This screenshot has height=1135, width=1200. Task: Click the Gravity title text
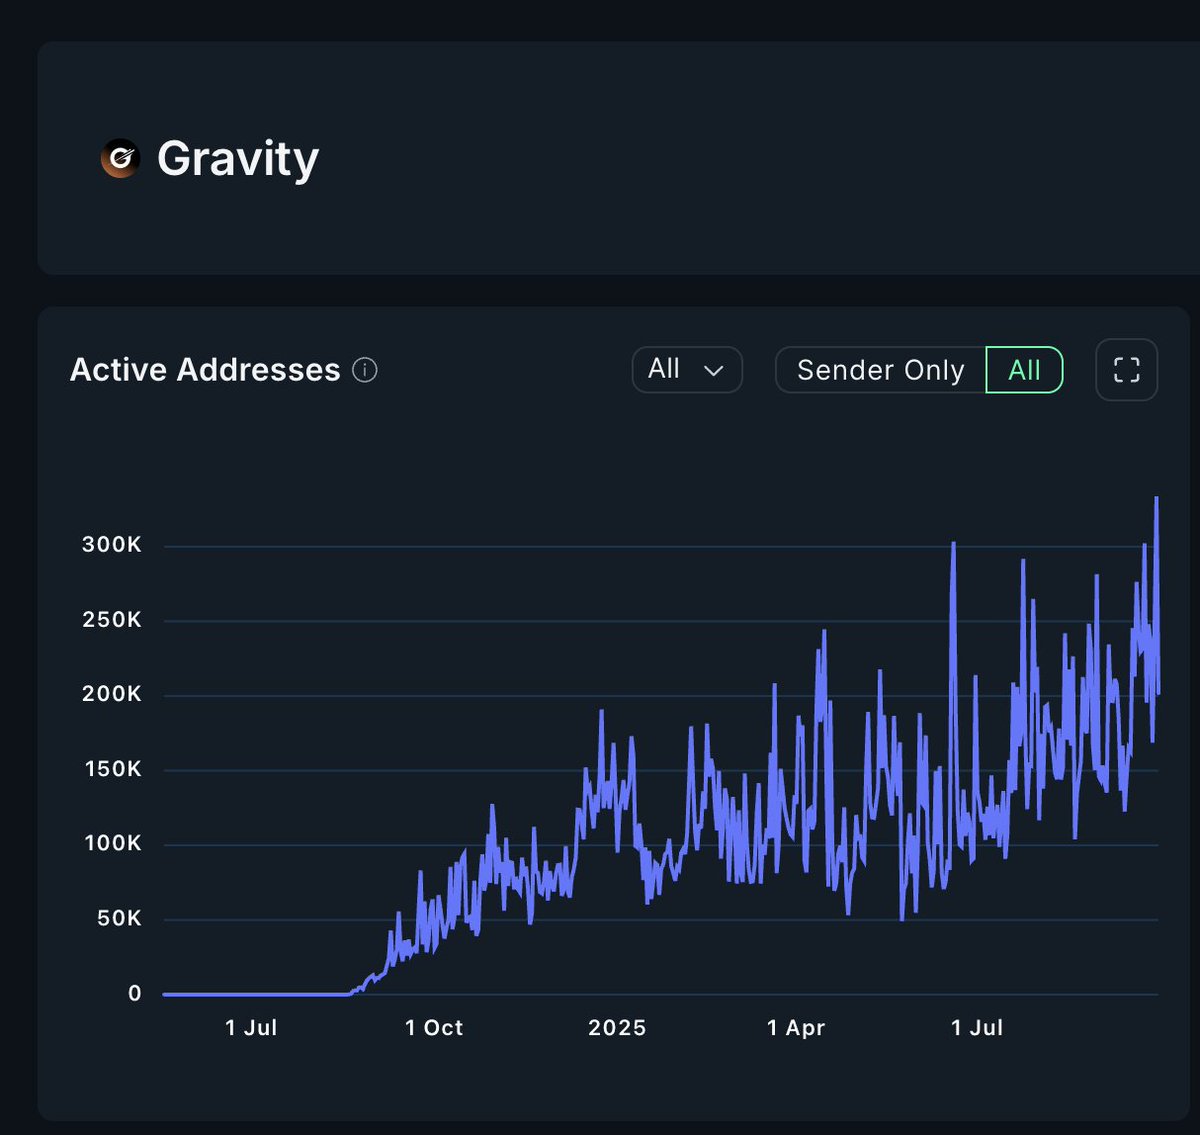[x=239, y=158]
